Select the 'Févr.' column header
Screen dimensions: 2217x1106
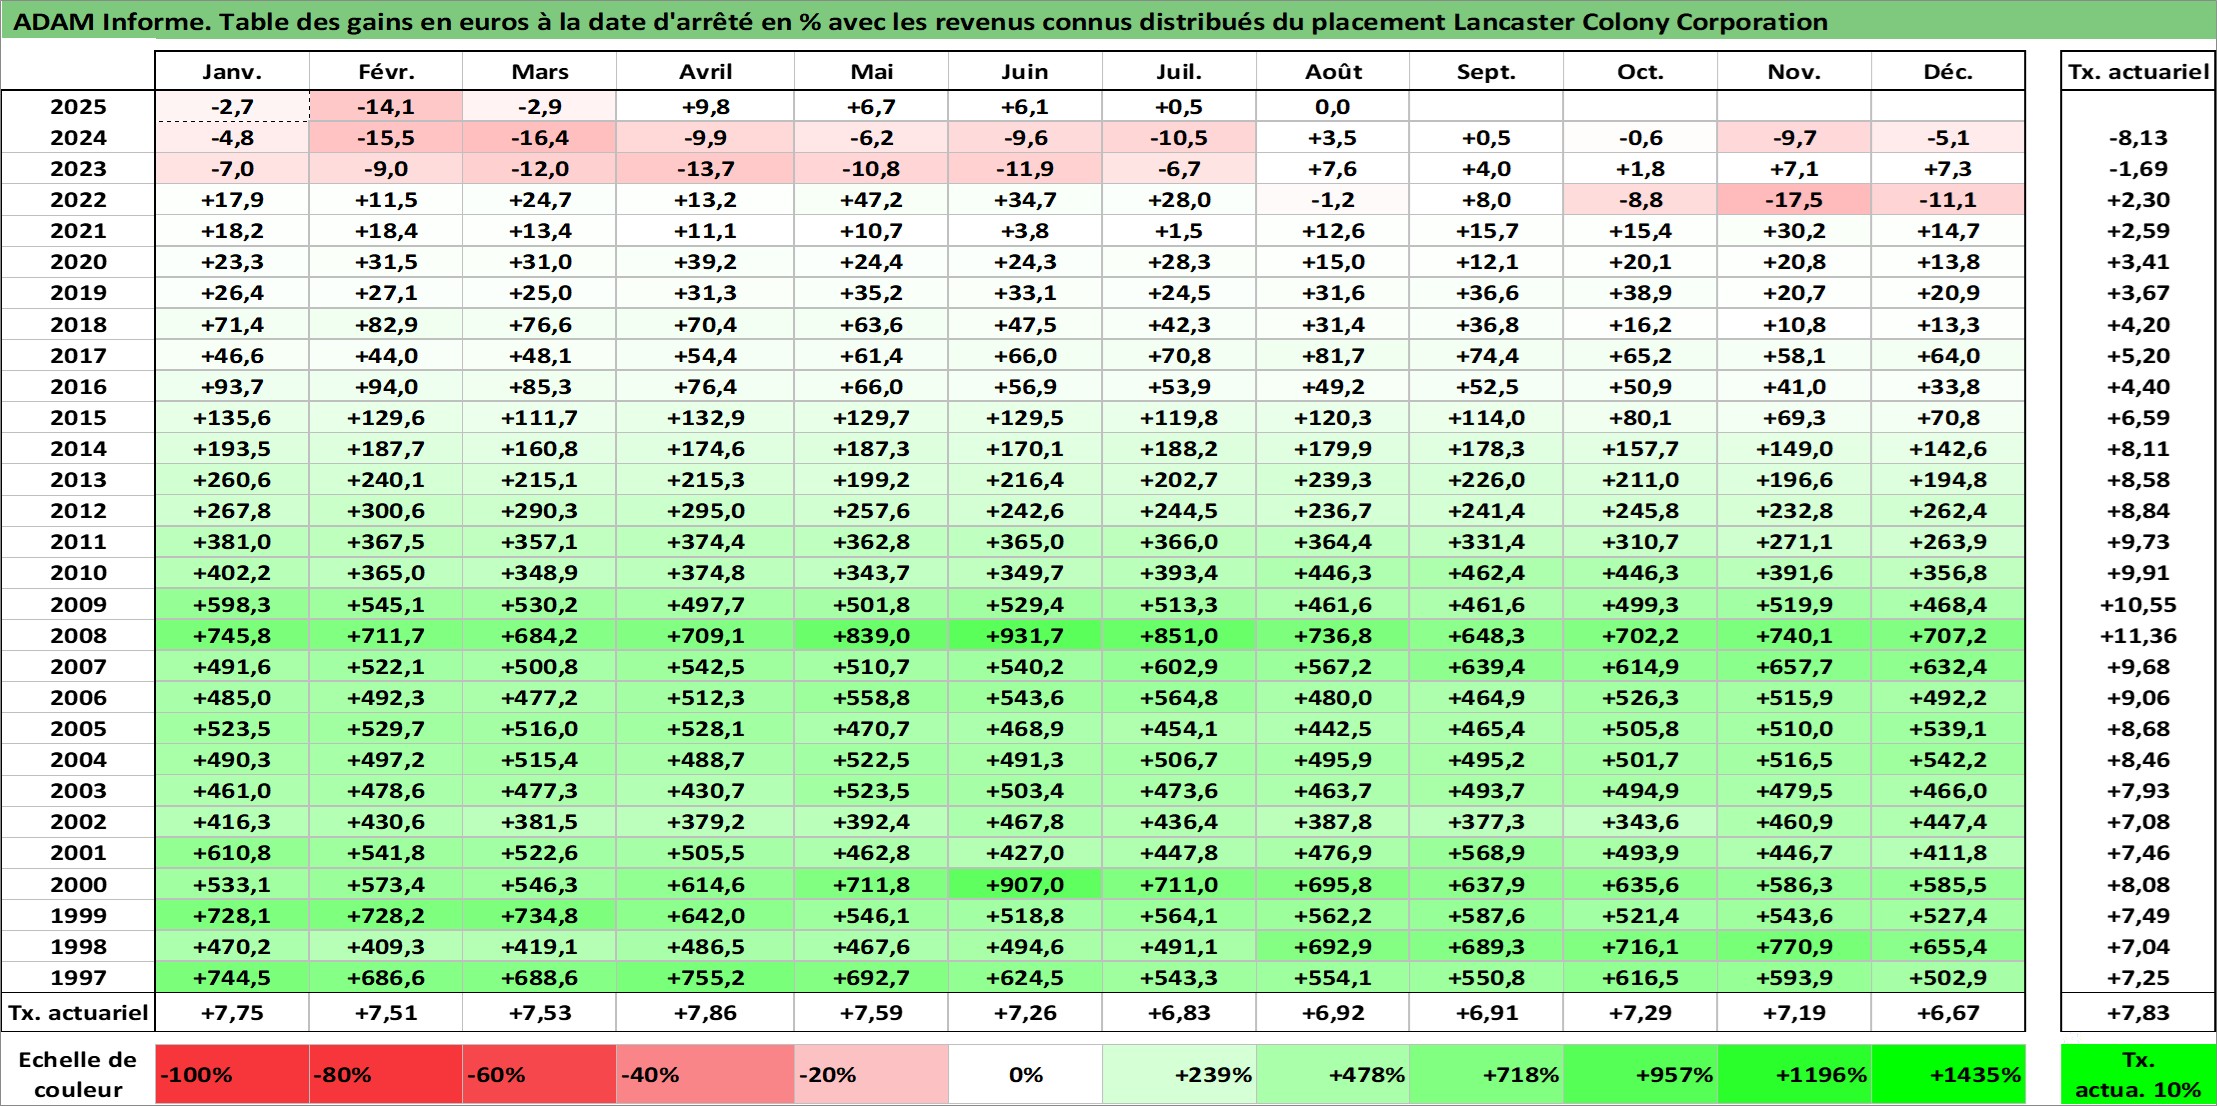coord(386,72)
